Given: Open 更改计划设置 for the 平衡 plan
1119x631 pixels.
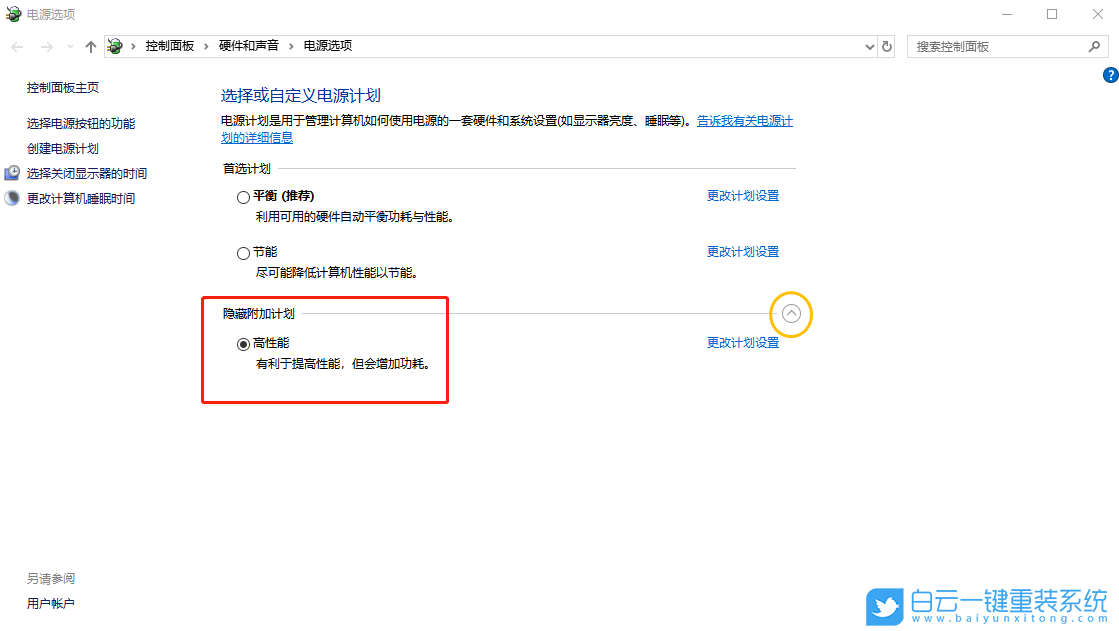Looking at the screenshot, I should 743,195.
